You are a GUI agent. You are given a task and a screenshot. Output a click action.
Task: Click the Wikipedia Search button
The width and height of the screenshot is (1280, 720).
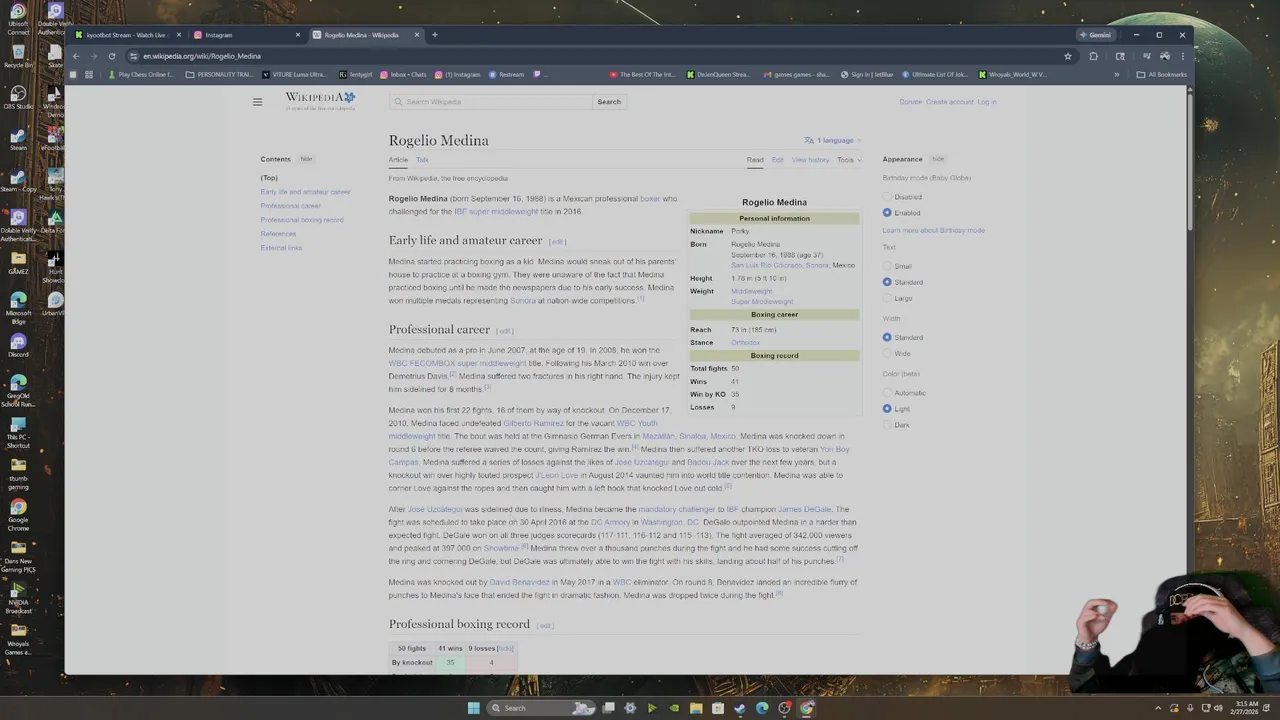click(609, 102)
